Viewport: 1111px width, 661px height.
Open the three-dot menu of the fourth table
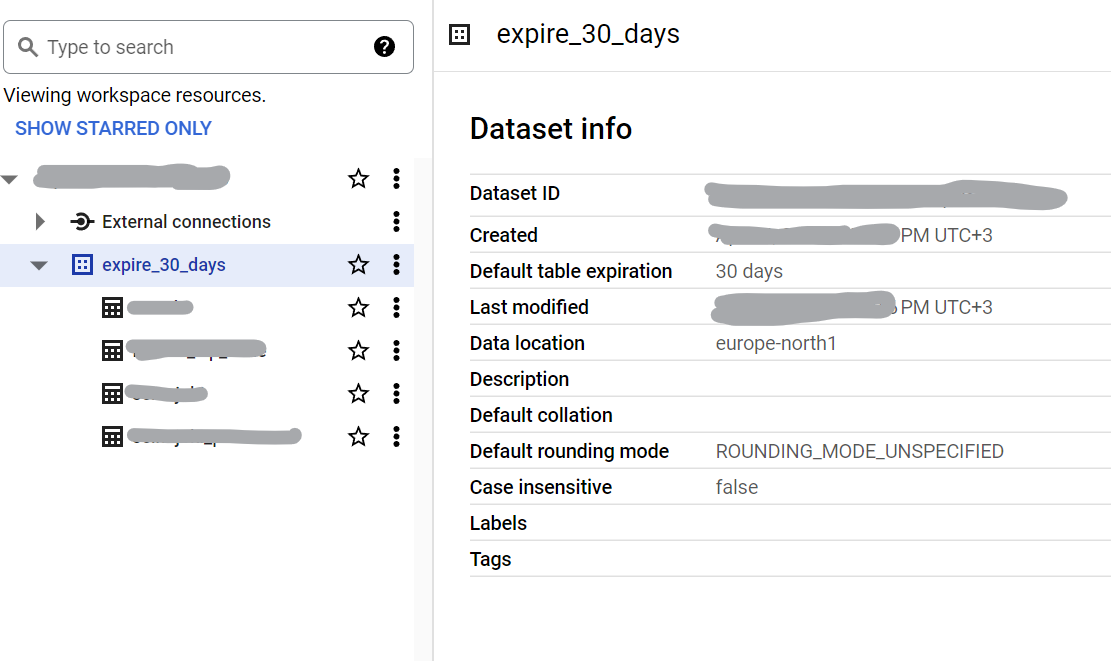coord(396,436)
